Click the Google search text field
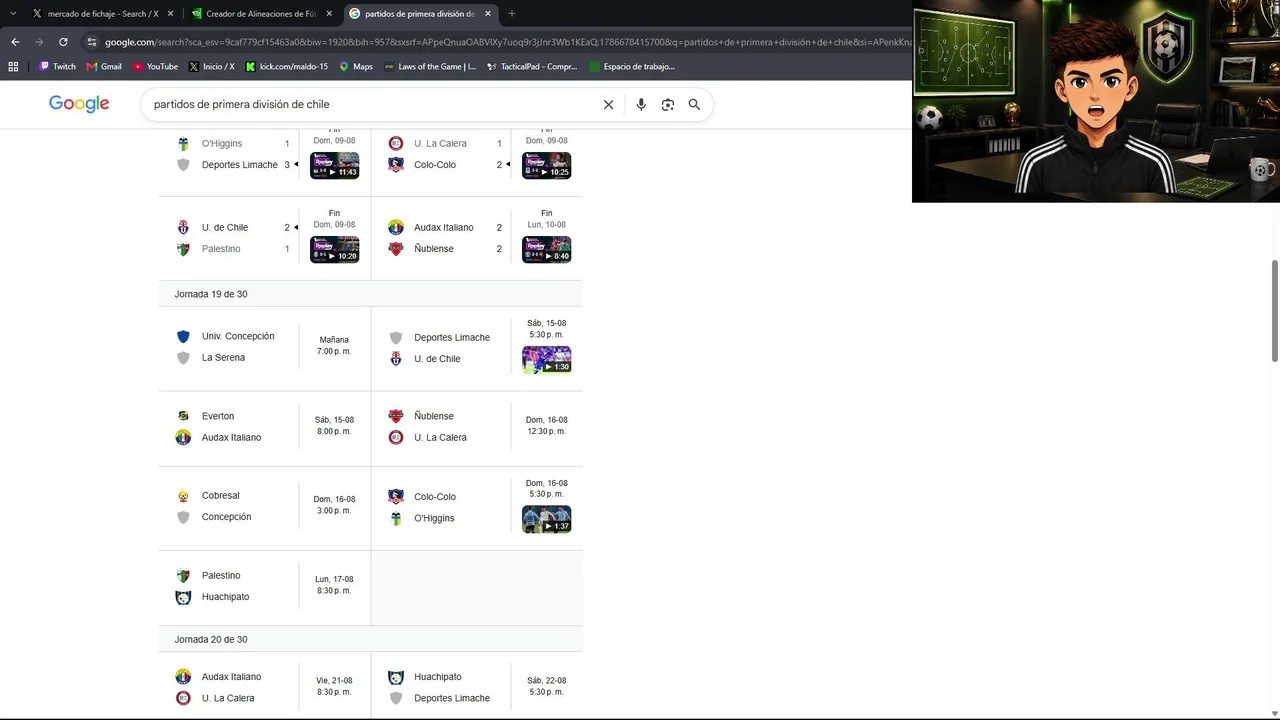The image size is (1280, 720). point(370,104)
